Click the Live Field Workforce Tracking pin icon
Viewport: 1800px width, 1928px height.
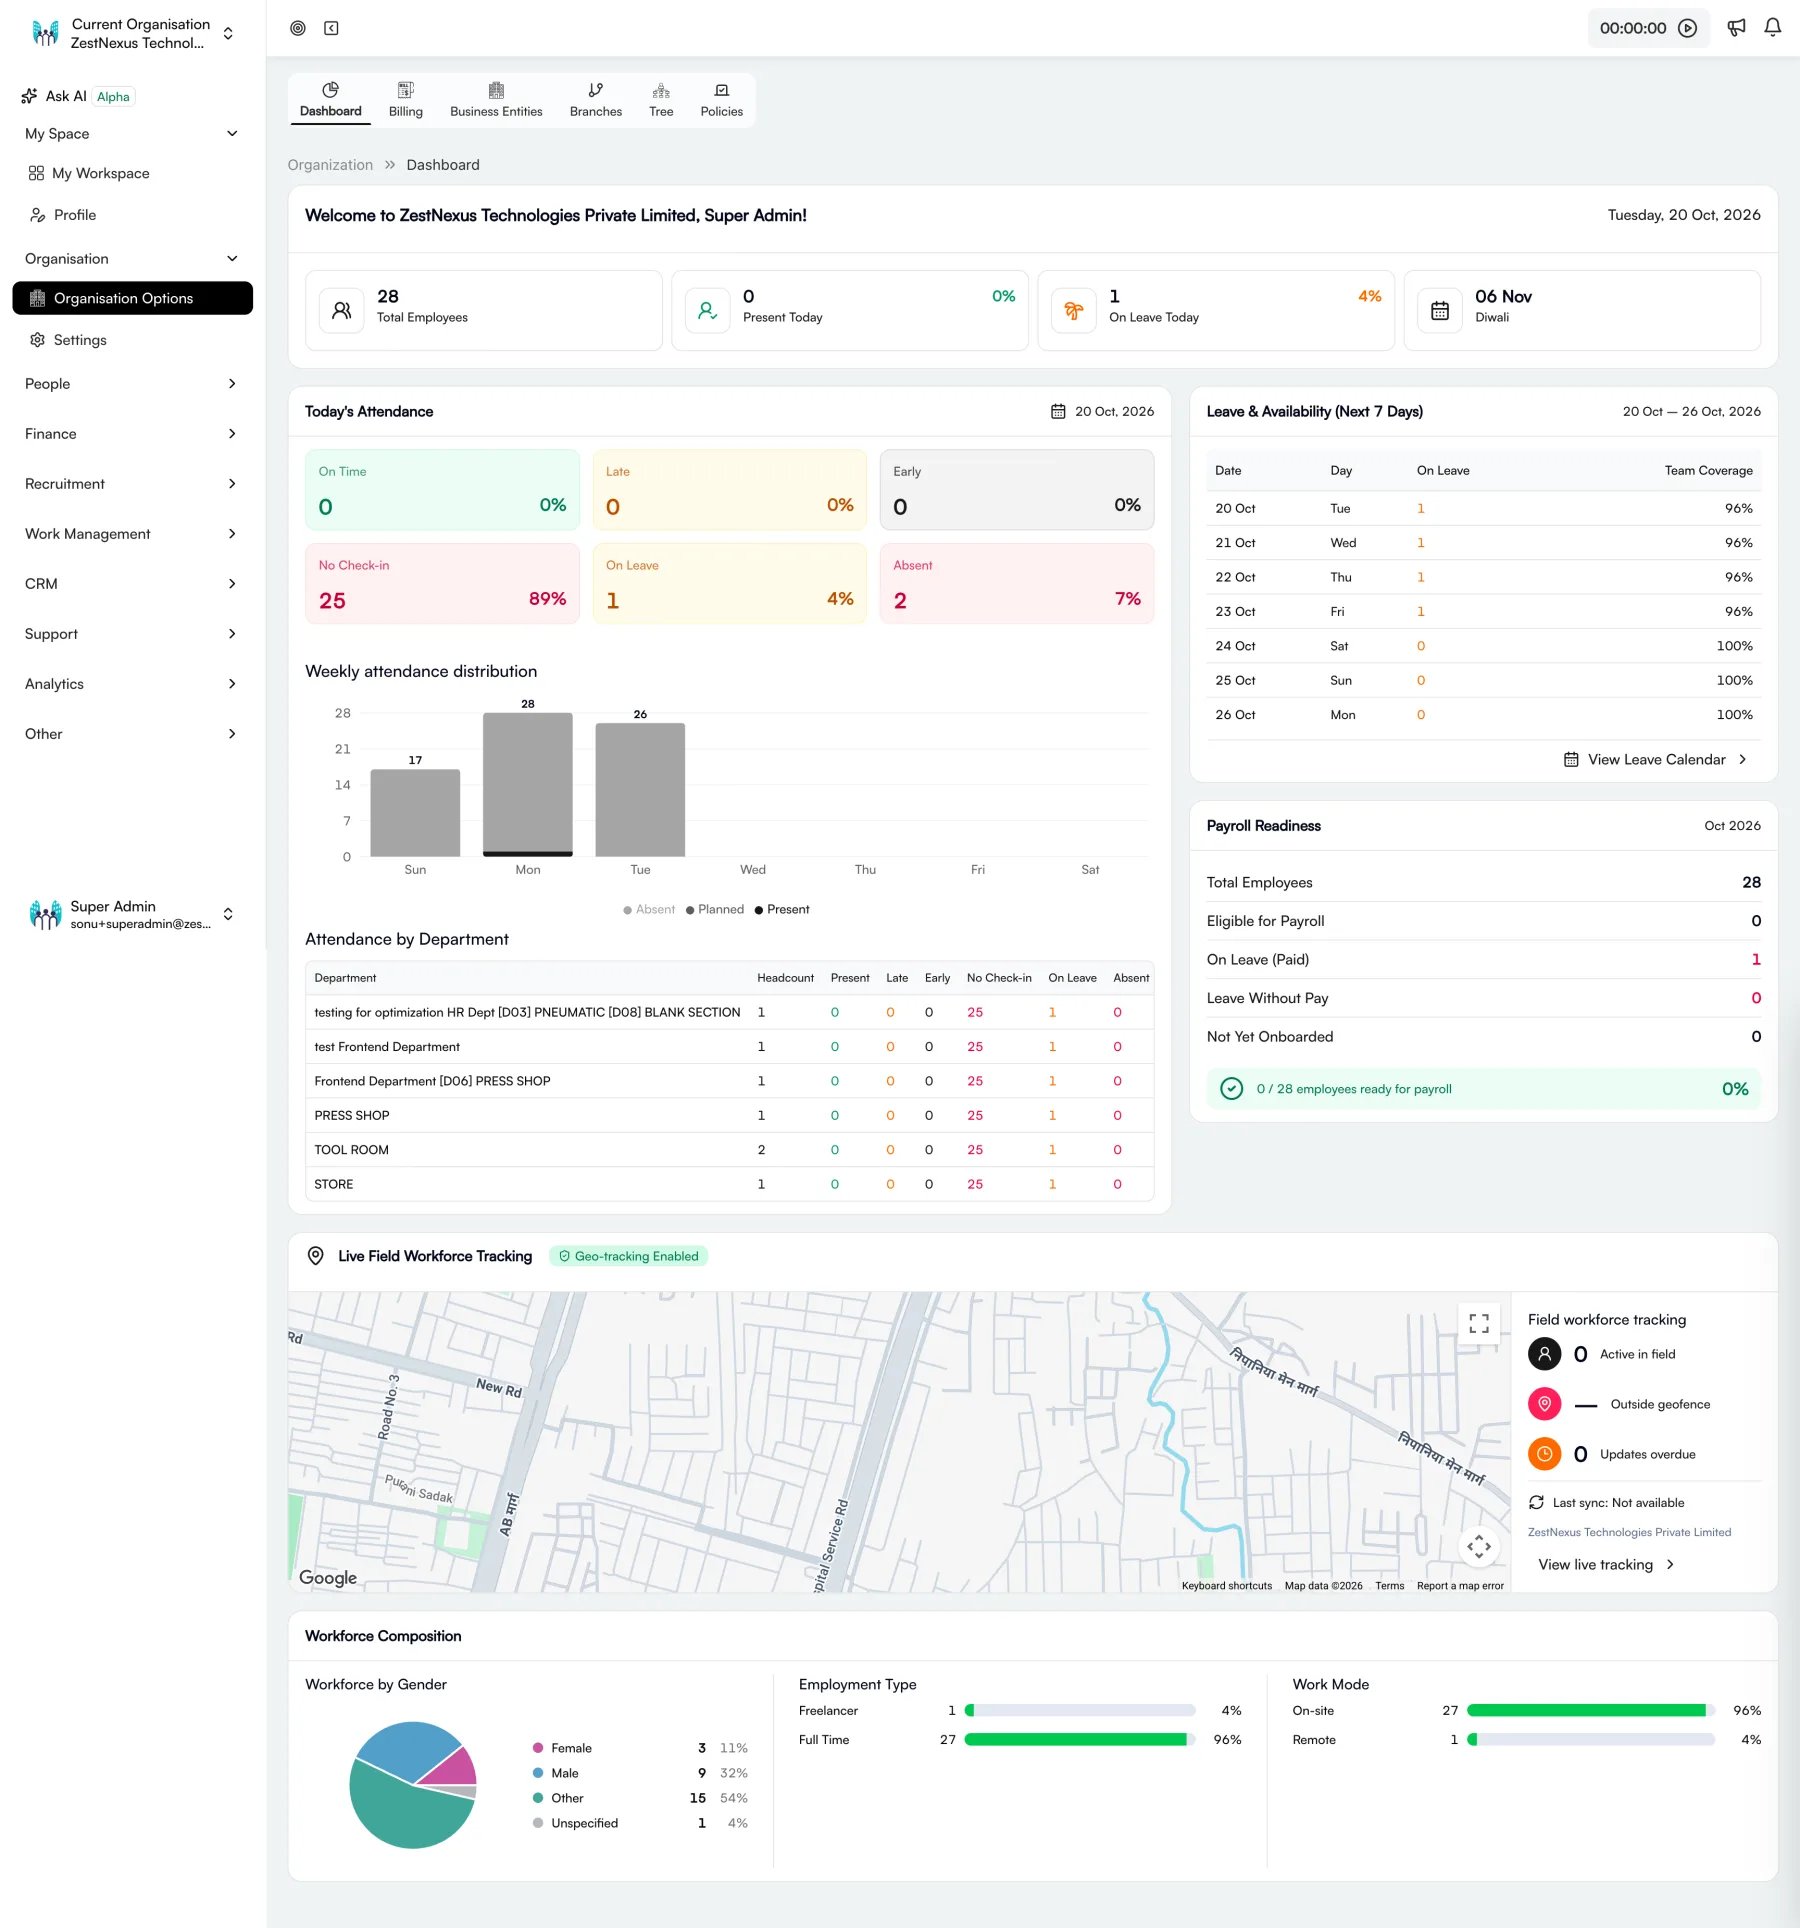click(x=316, y=1256)
